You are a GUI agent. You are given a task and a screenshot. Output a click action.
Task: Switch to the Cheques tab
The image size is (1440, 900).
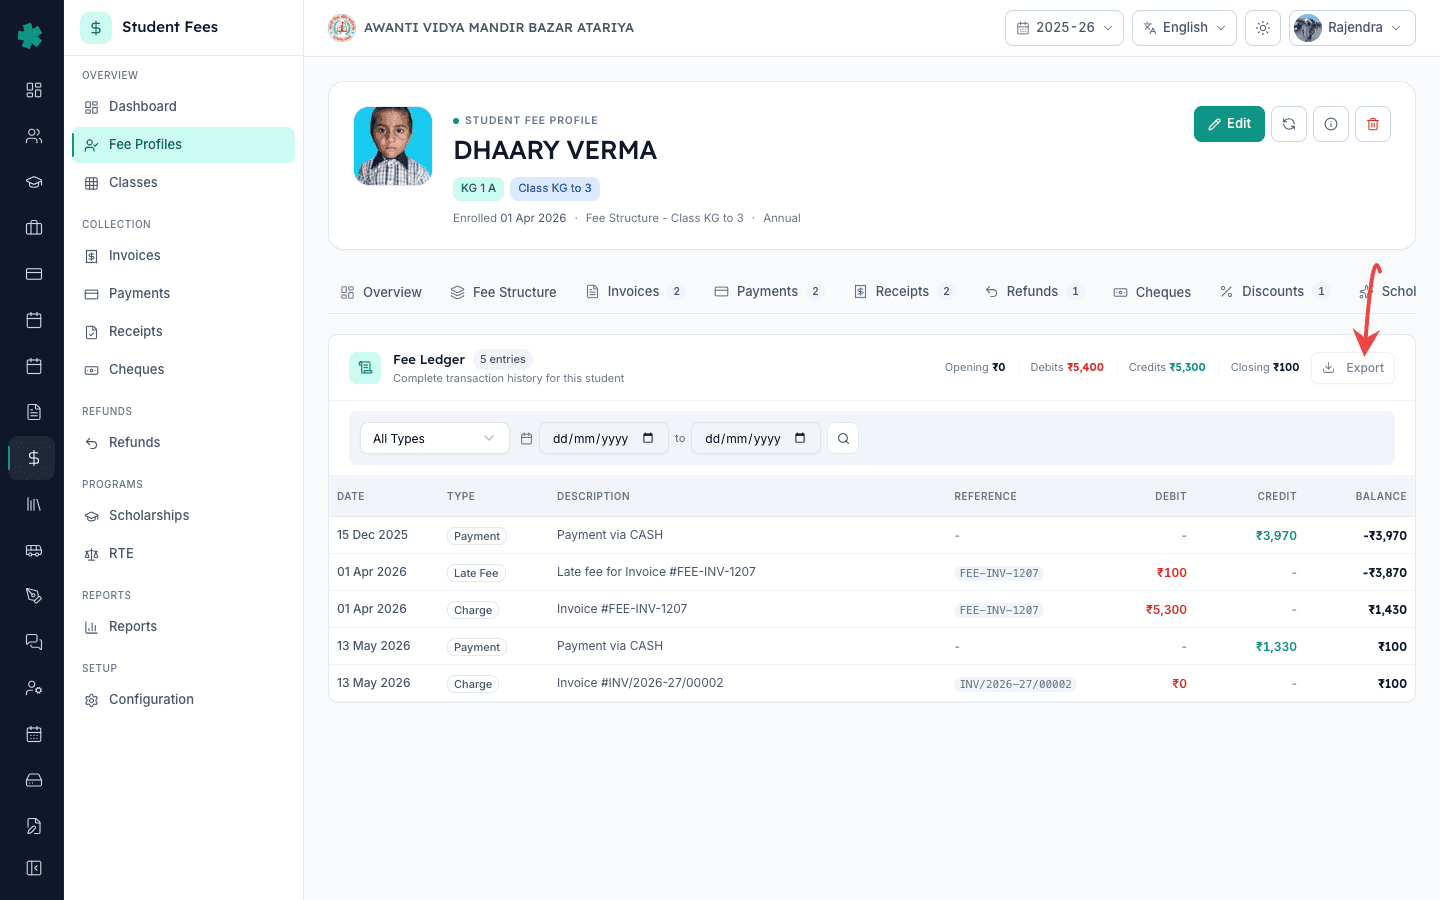(x=1152, y=292)
